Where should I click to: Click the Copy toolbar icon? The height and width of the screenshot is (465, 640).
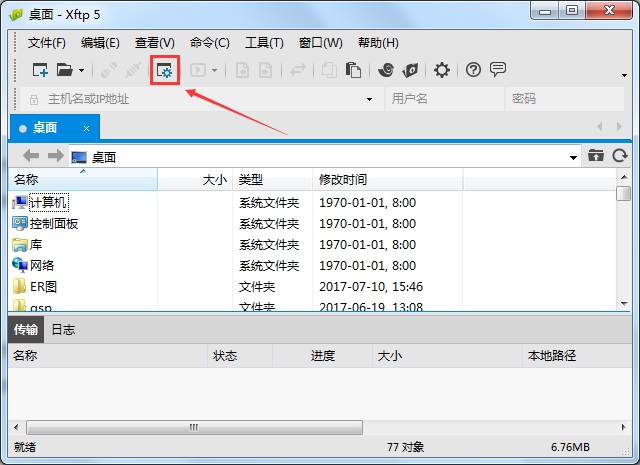click(329, 70)
